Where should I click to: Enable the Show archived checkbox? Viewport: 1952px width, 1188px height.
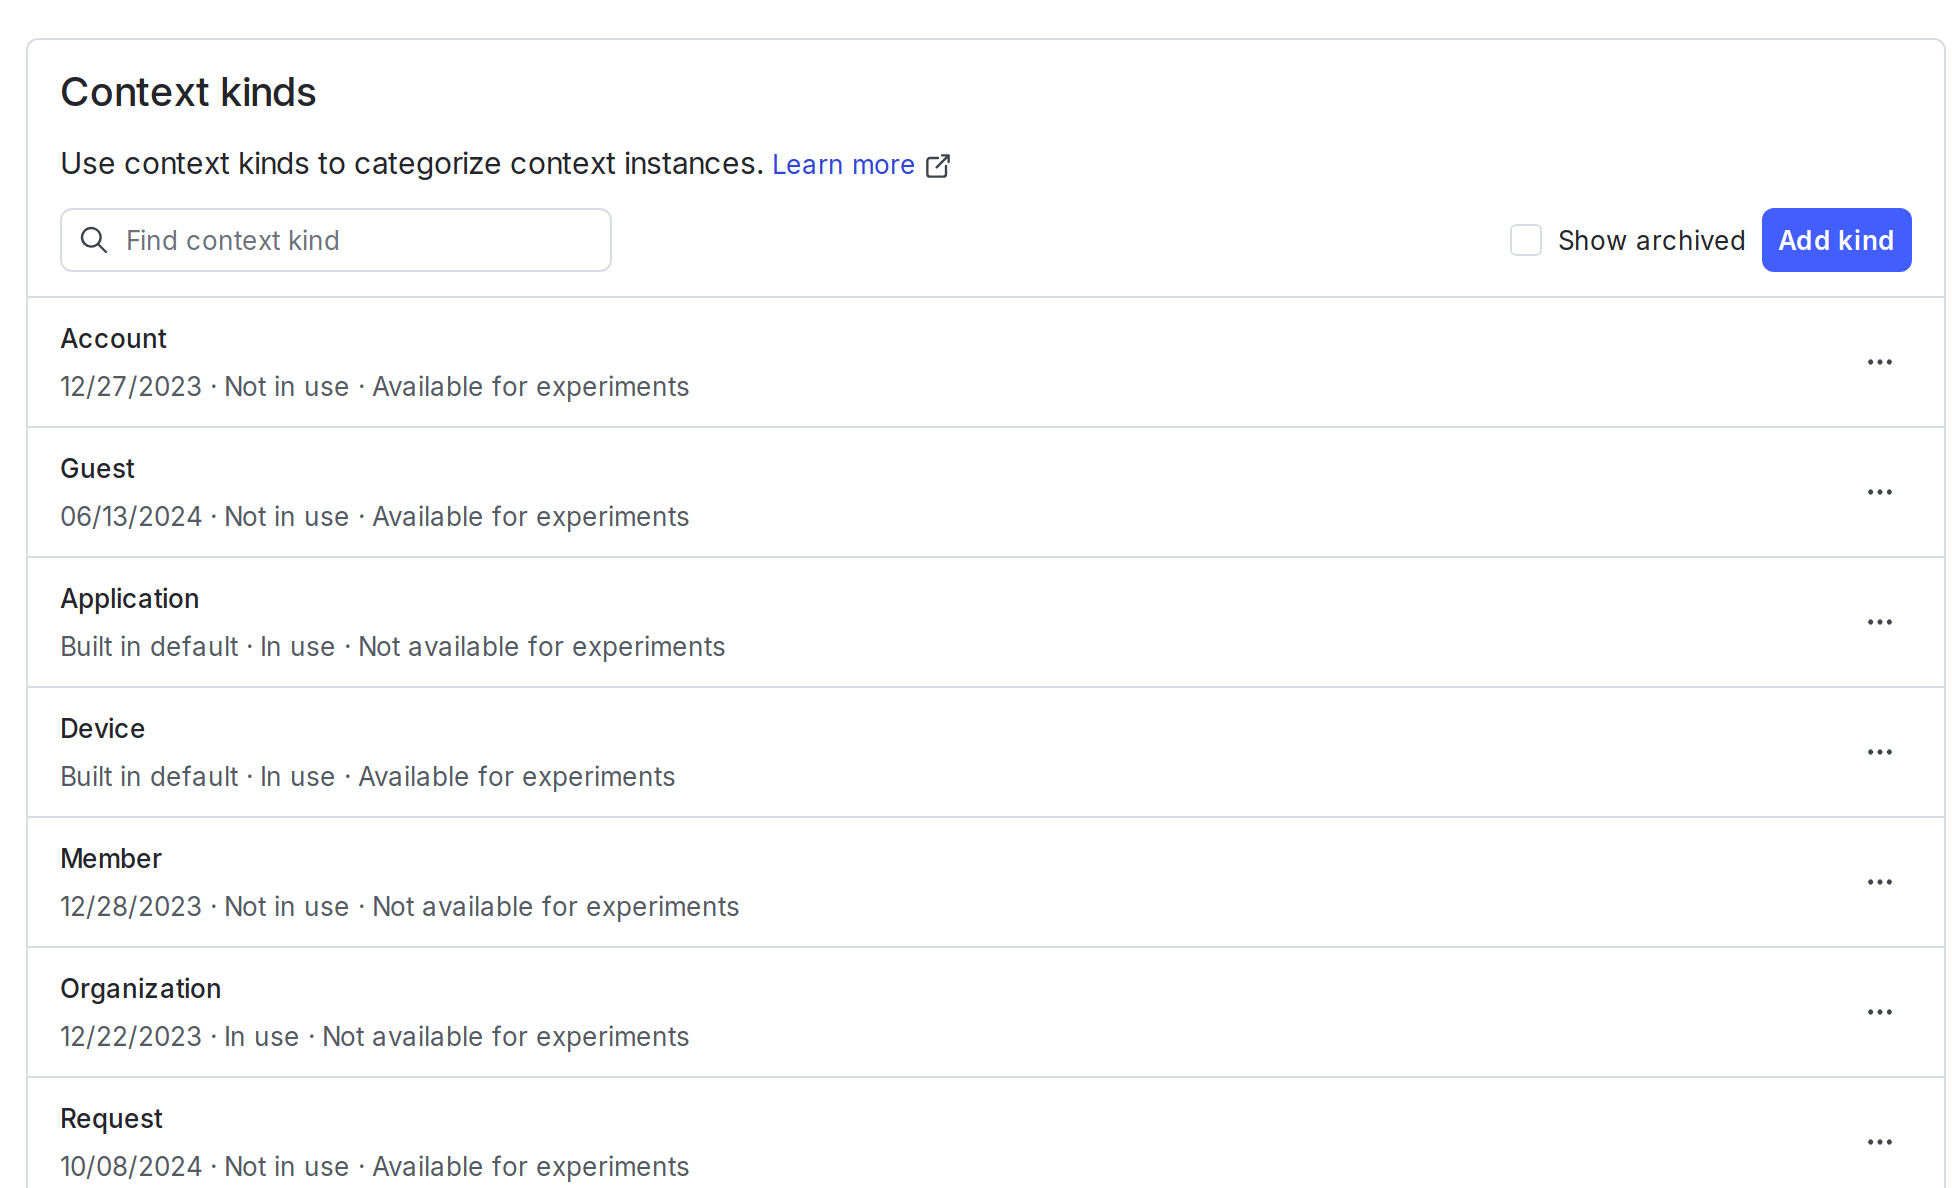tap(1526, 240)
